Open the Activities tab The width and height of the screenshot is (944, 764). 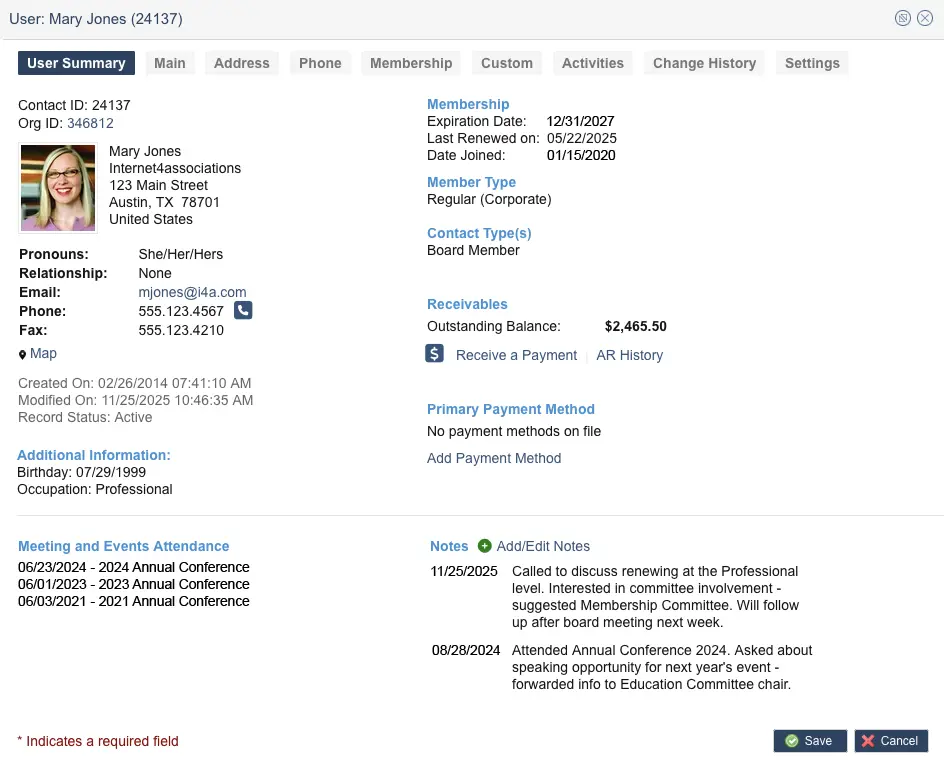point(593,63)
